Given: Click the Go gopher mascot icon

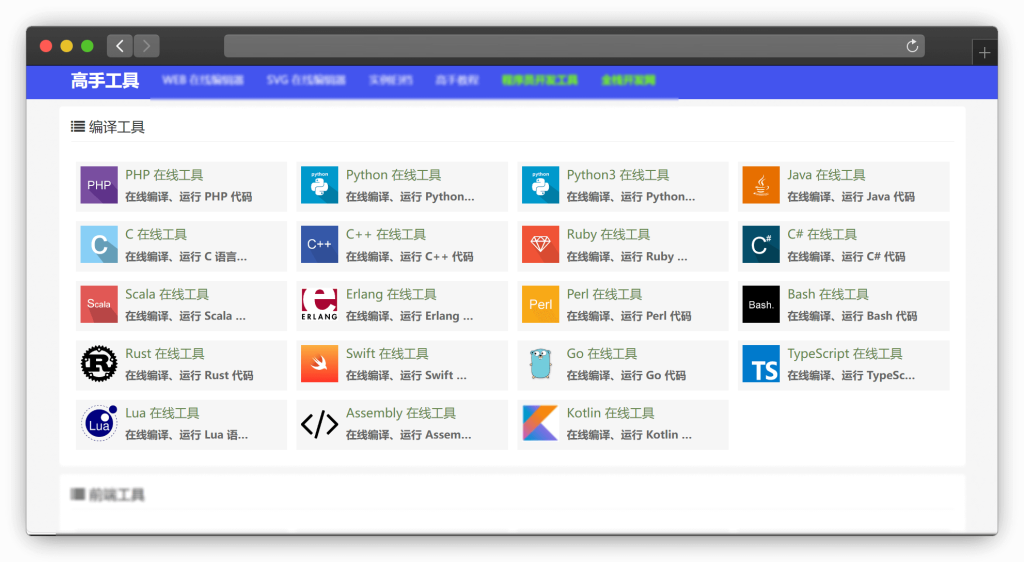Looking at the screenshot, I should pos(541,363).
